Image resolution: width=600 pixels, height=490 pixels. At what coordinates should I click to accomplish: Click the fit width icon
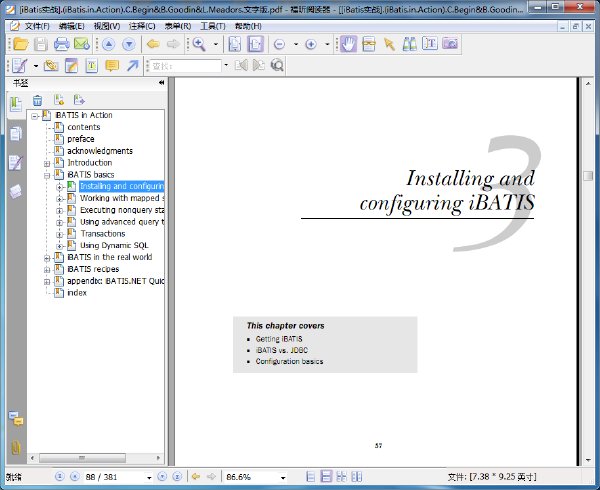[255, 44]
